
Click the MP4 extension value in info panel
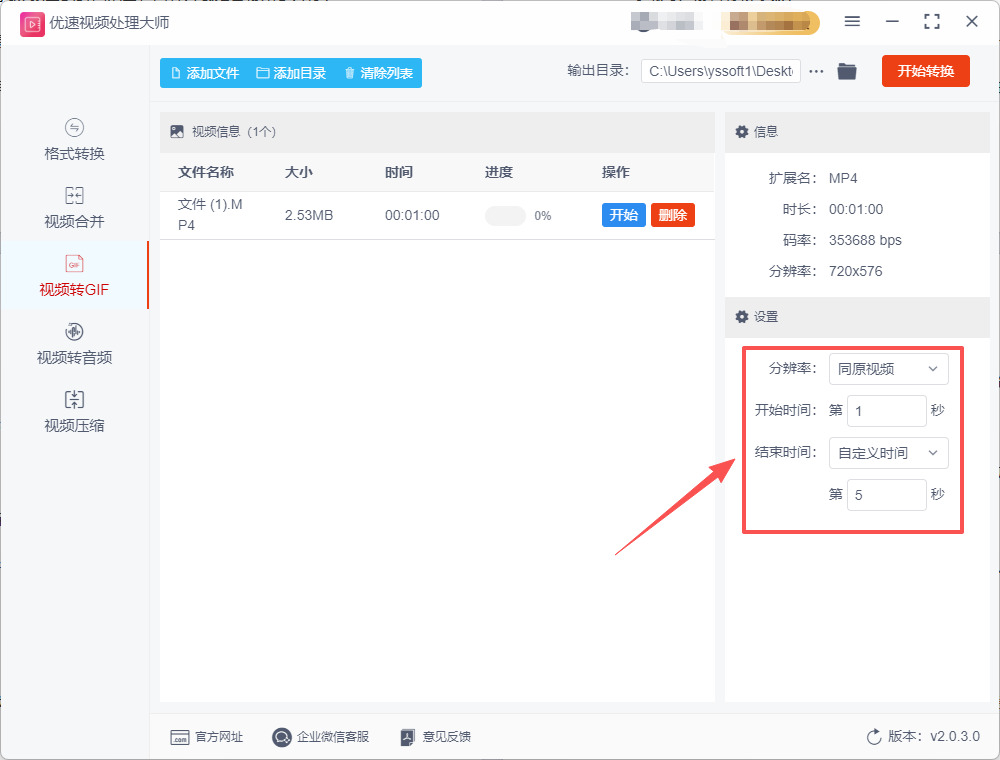pyautogui.click(x=842, y=179)
